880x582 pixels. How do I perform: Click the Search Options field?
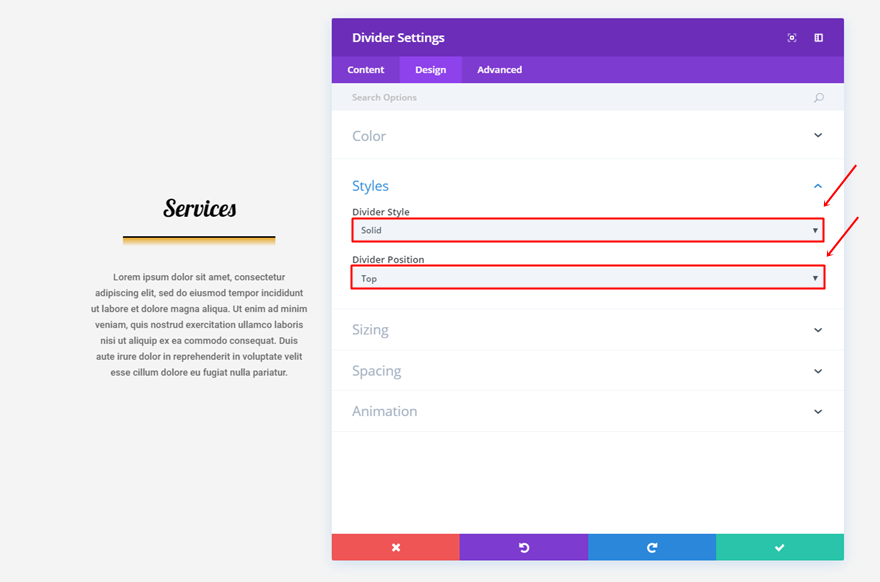click(x=588, y=97)
